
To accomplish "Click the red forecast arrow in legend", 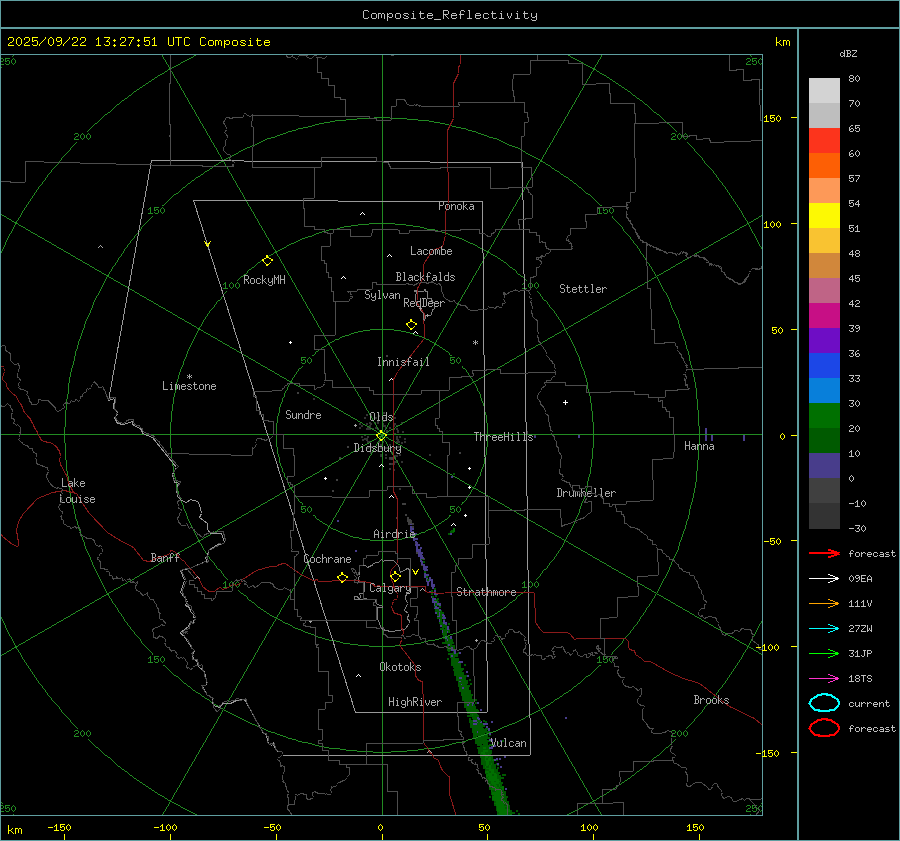I will point(824,553).
